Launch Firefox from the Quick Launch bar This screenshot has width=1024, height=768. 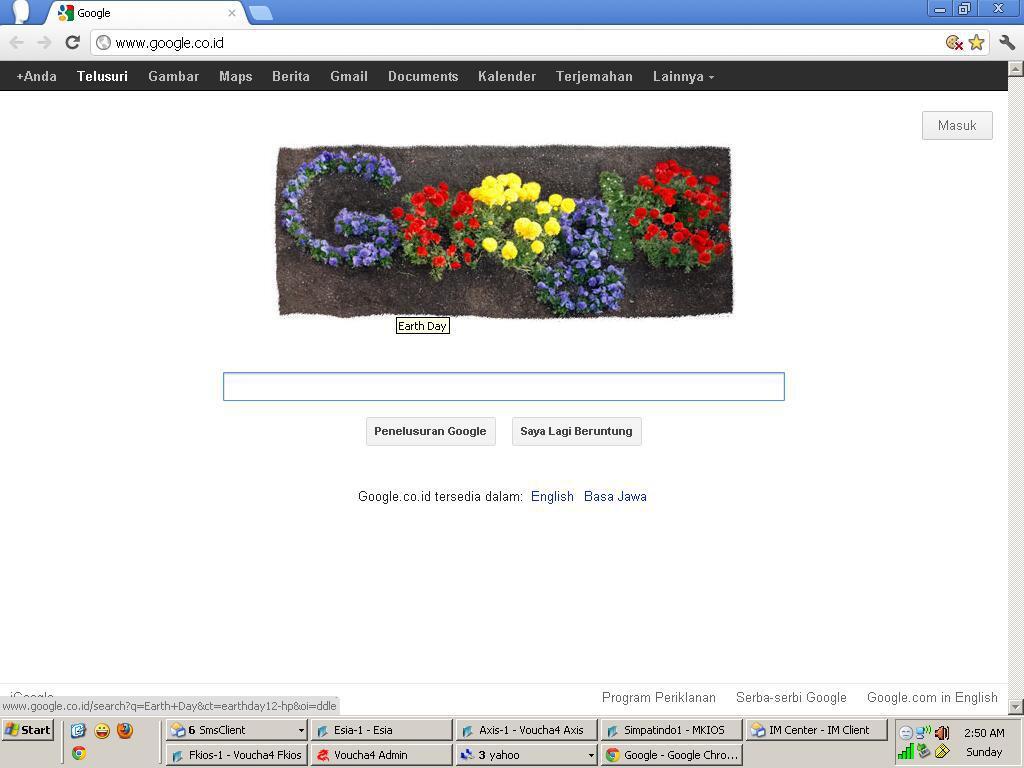pyautogui.click(x=125, y=730)
